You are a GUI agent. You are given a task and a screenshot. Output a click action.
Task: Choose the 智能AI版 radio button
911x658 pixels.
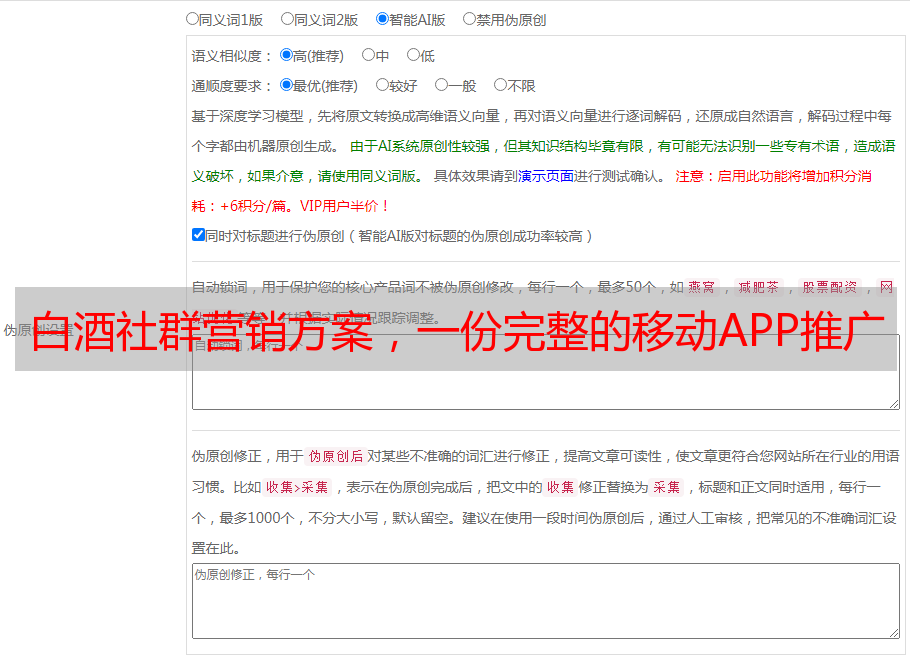(383, 19)
